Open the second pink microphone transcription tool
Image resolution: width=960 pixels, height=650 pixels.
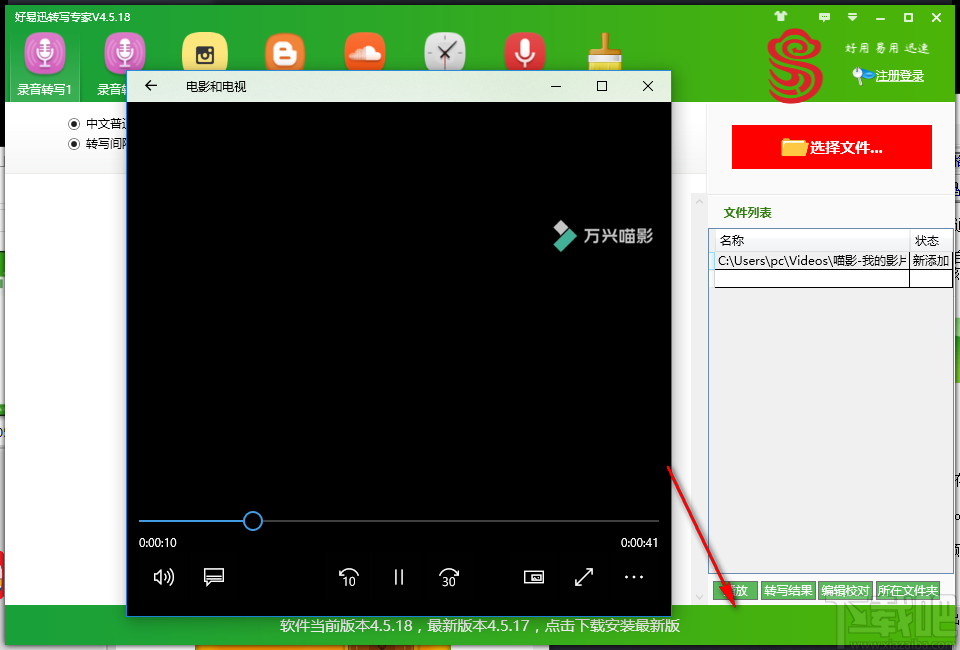(x=124, y=54)
